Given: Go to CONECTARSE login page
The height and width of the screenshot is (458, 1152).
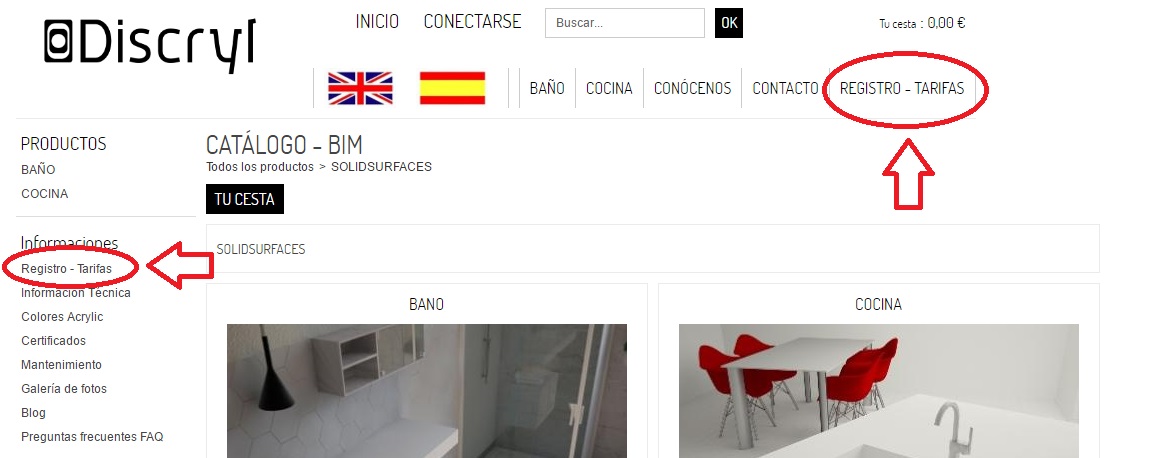Looking at the screenshot, I should coord(472,21).
